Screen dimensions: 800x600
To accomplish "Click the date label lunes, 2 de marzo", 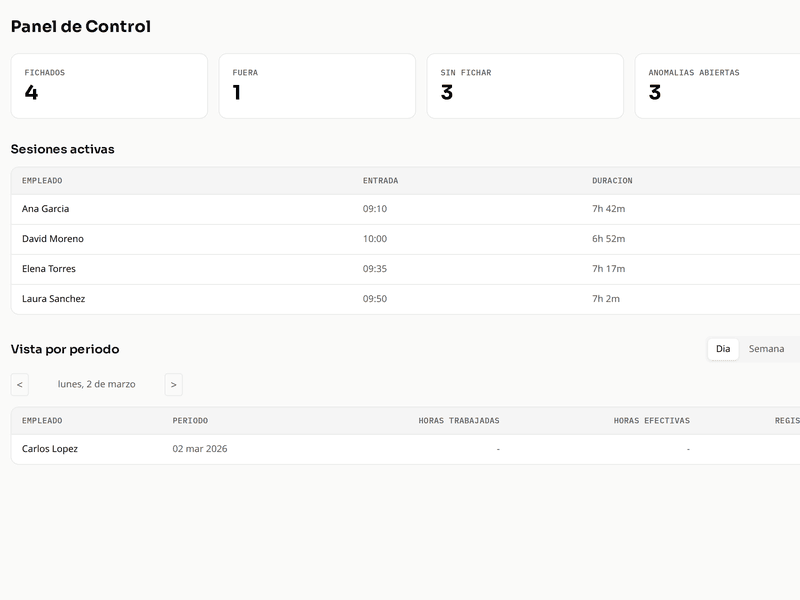I will [100, 384].
